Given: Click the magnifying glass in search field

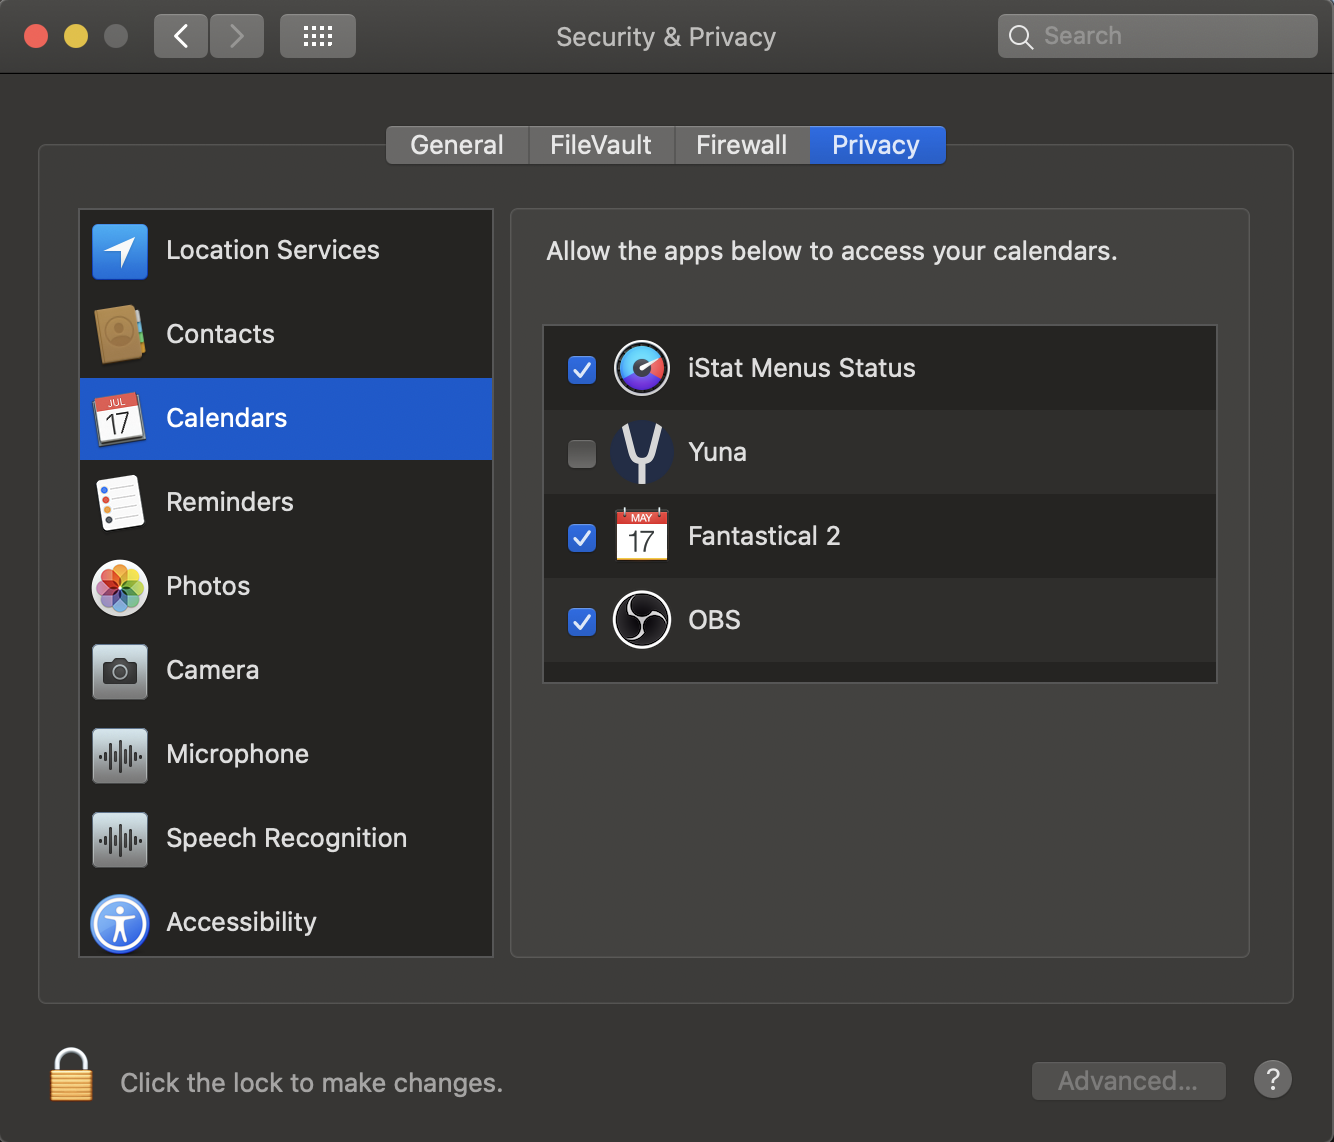Looking at the screenshot, I should pos(1021,37).
